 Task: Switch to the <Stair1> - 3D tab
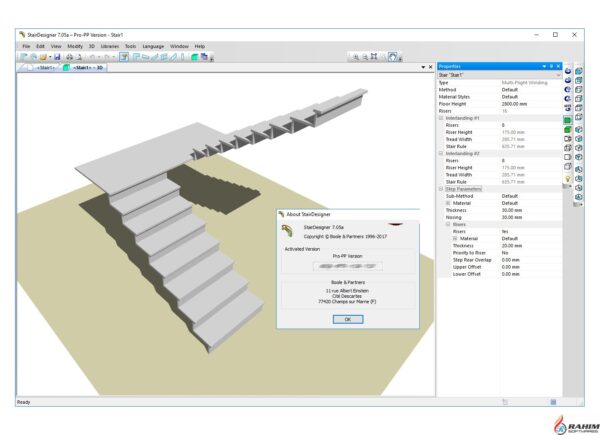pyautogui.click(x=85, y=68)
